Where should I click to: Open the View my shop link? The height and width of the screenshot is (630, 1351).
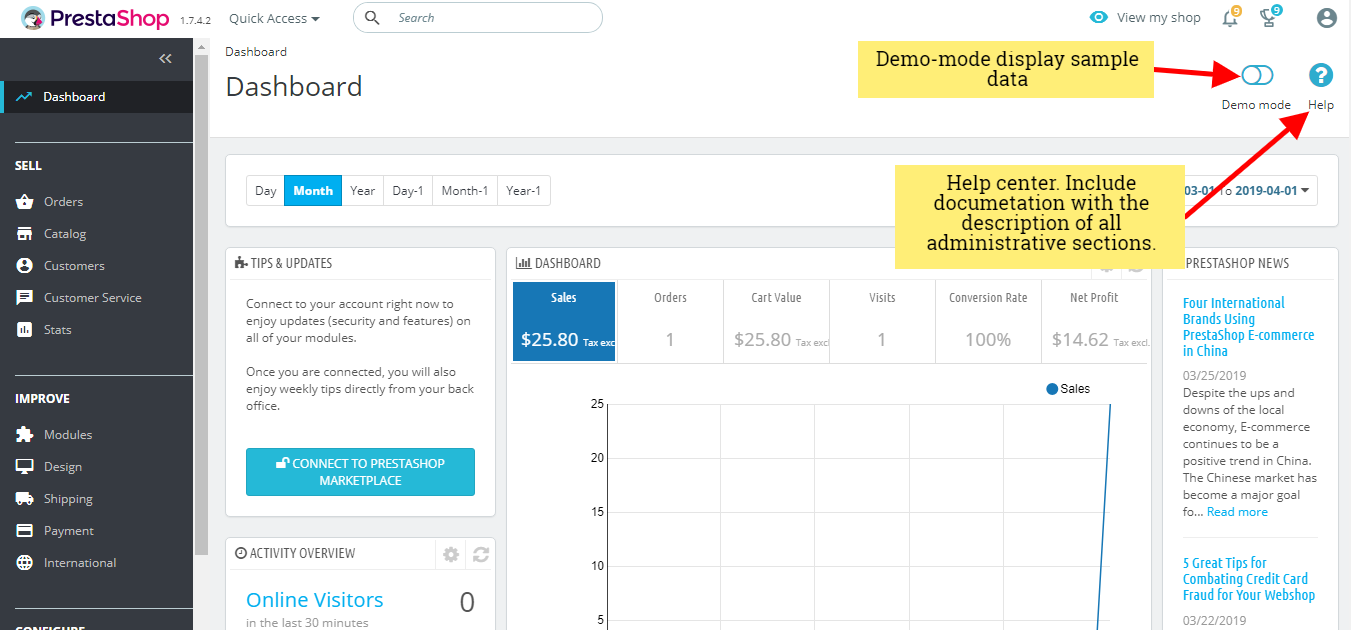point(1159,18)
